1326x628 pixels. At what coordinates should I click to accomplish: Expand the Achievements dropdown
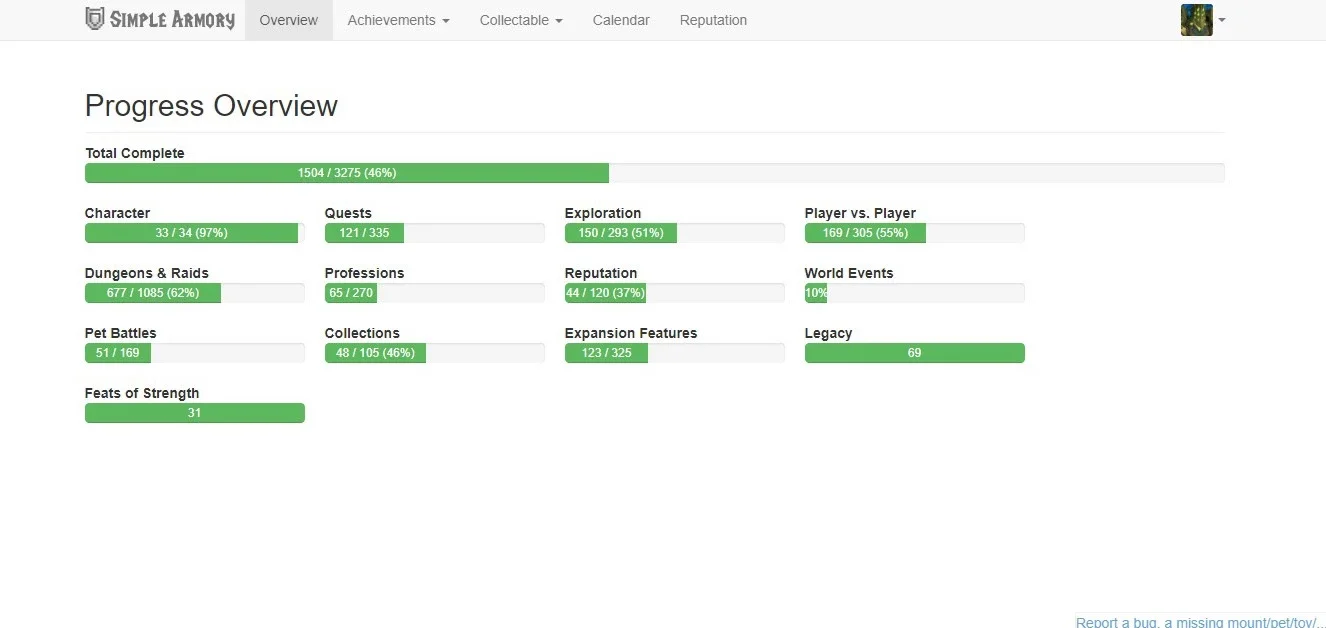point(398,20)
